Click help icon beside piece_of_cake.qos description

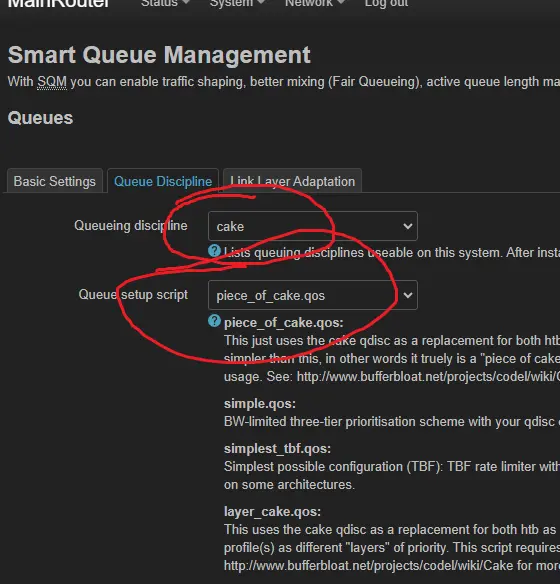click(214, 321)
